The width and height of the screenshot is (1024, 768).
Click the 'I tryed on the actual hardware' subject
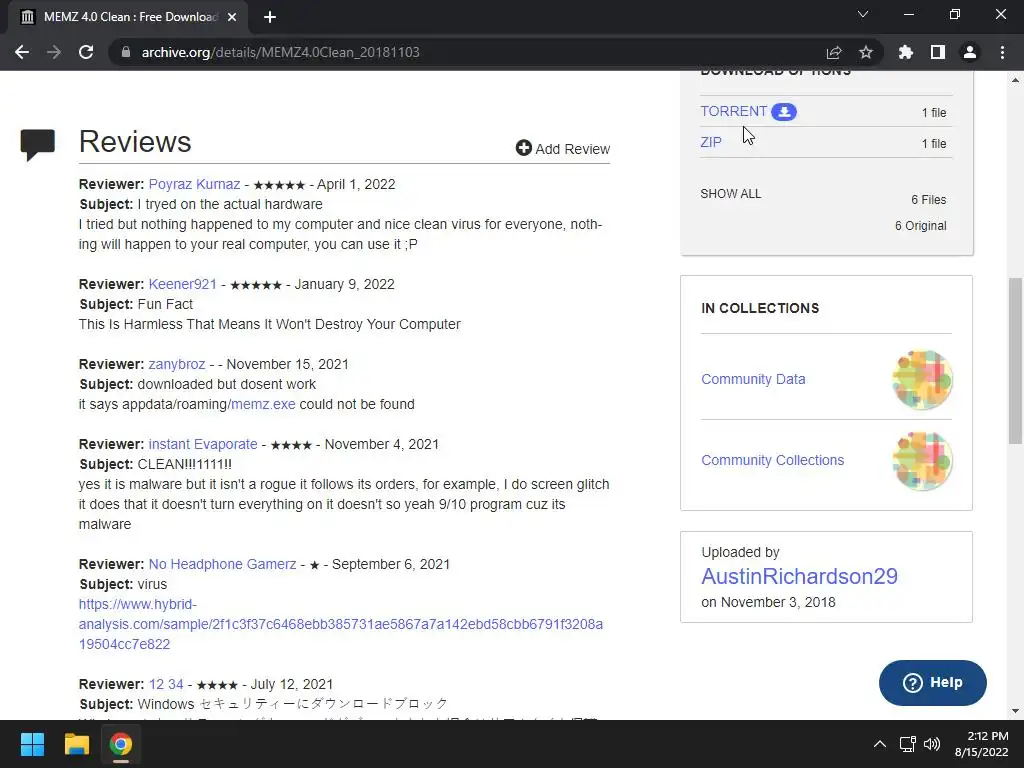point(230,204)
